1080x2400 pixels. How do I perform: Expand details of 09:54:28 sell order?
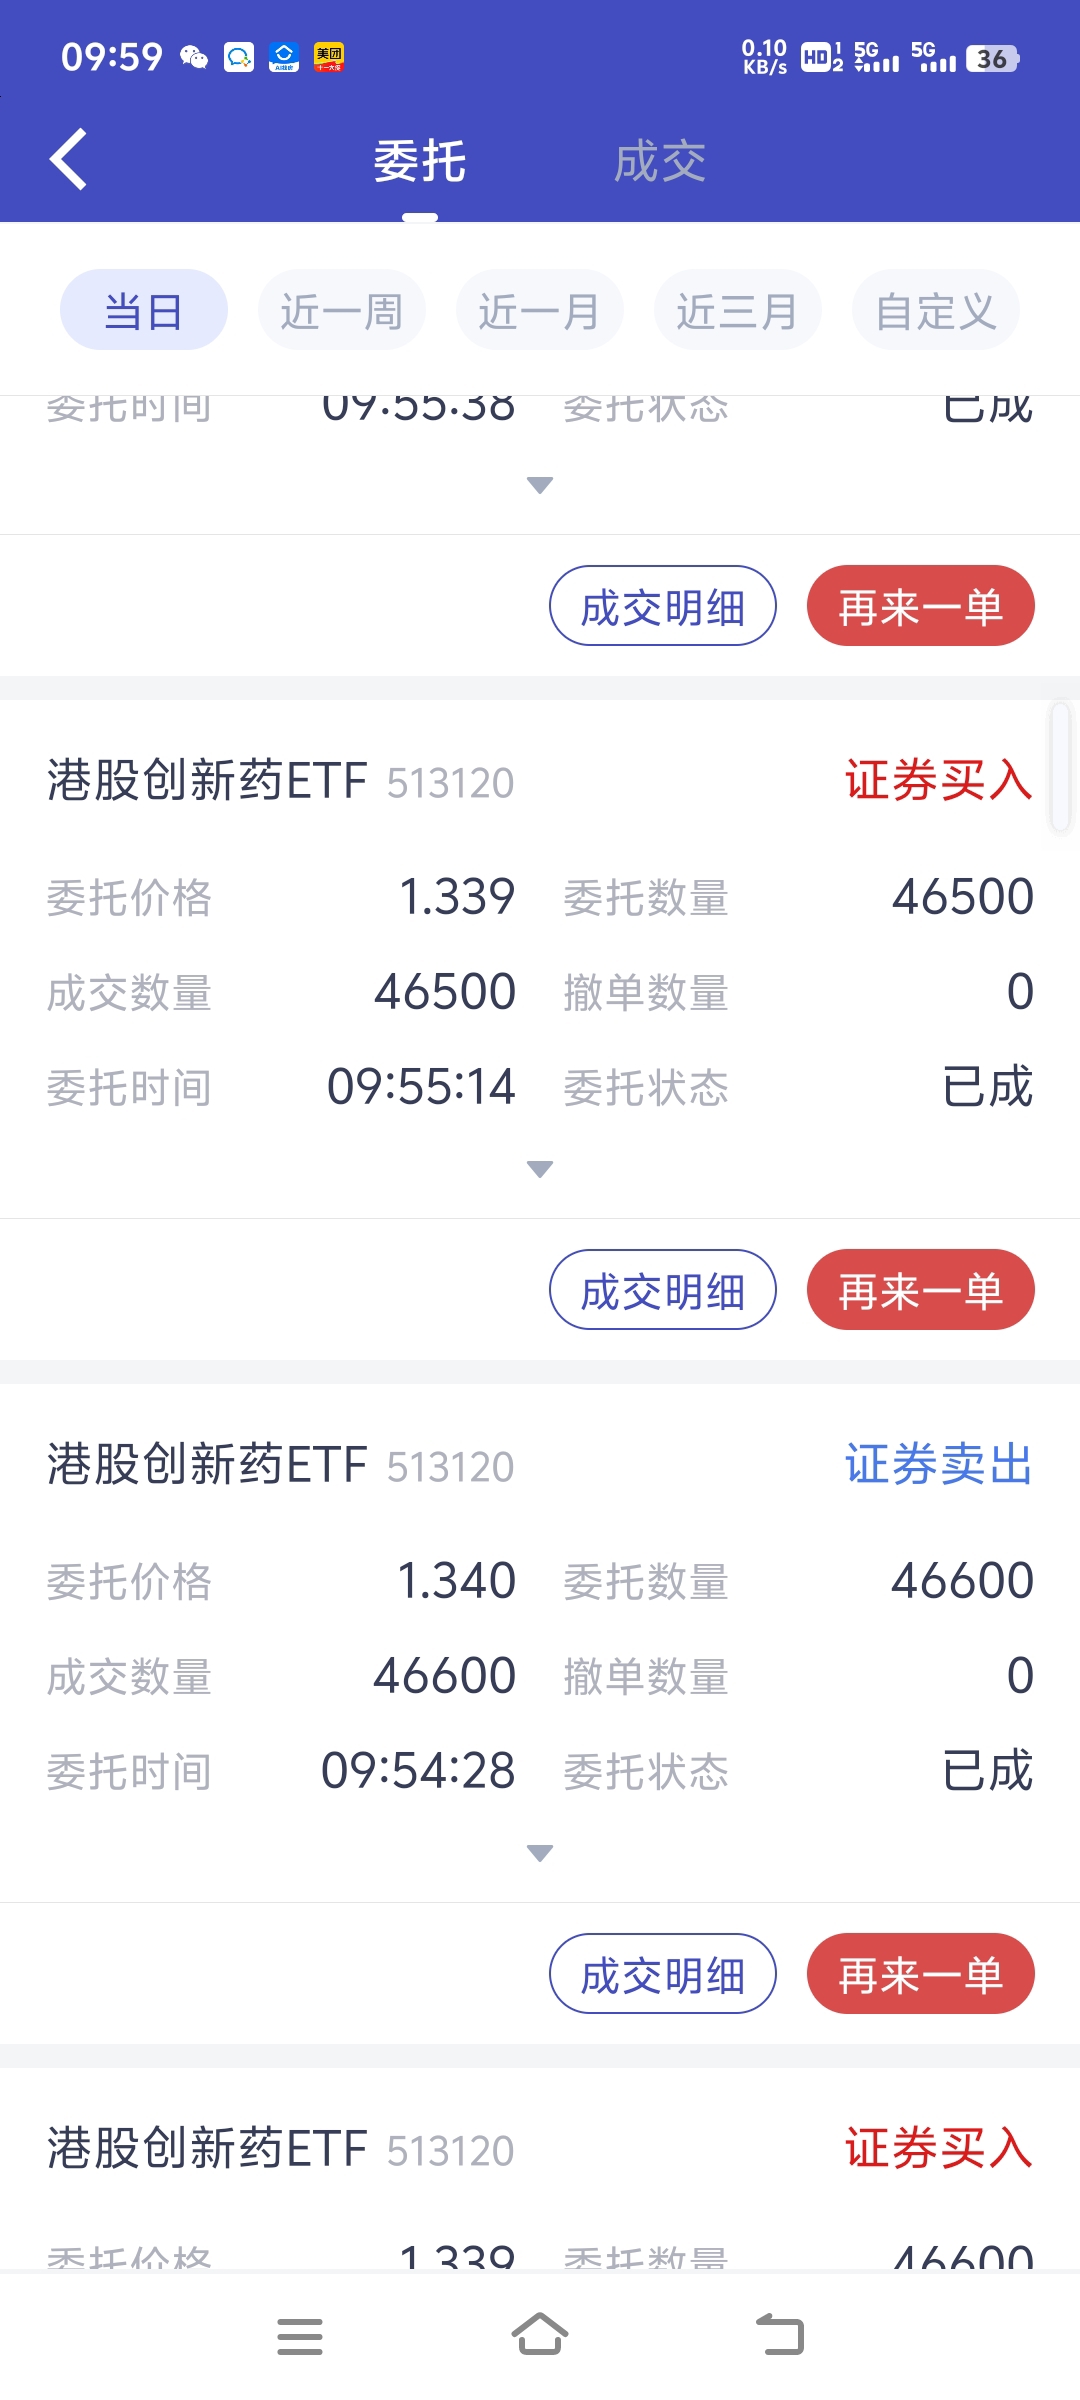[x=540, y=1853]
